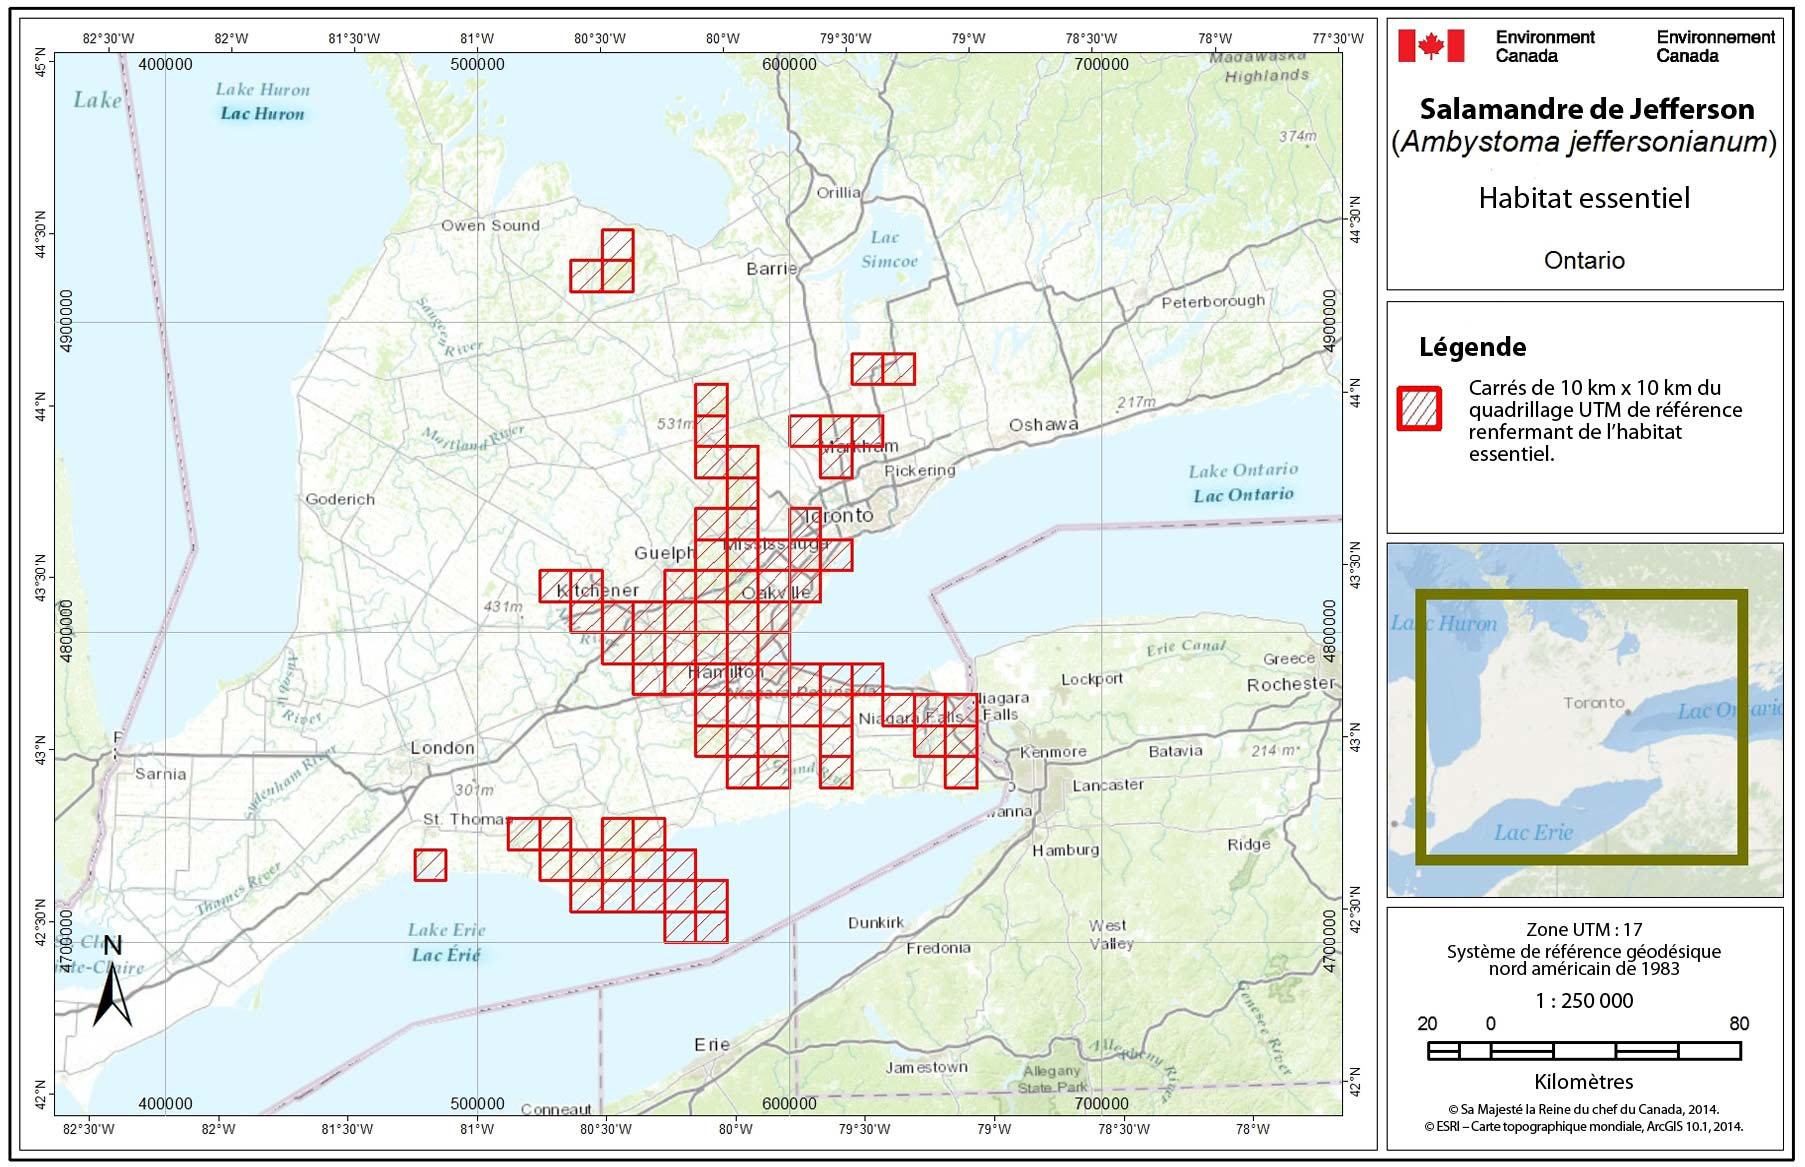
Task: Click the Habitat essentiel title text
Action: (1584, 198)
